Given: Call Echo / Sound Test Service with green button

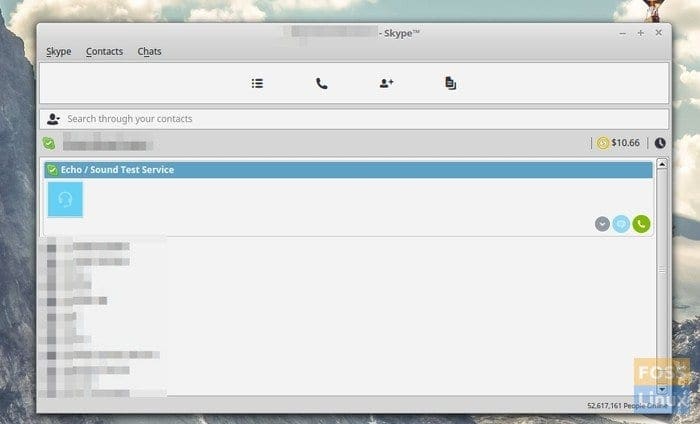Looking at the screenshot, I should (x=641, y=224).
